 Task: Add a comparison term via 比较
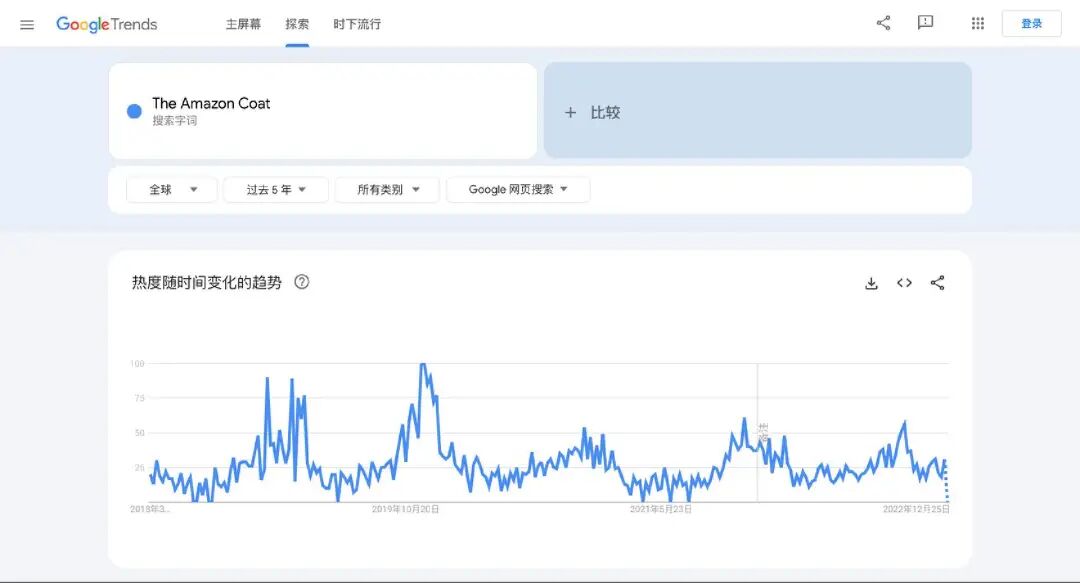[x=605, y=112]
